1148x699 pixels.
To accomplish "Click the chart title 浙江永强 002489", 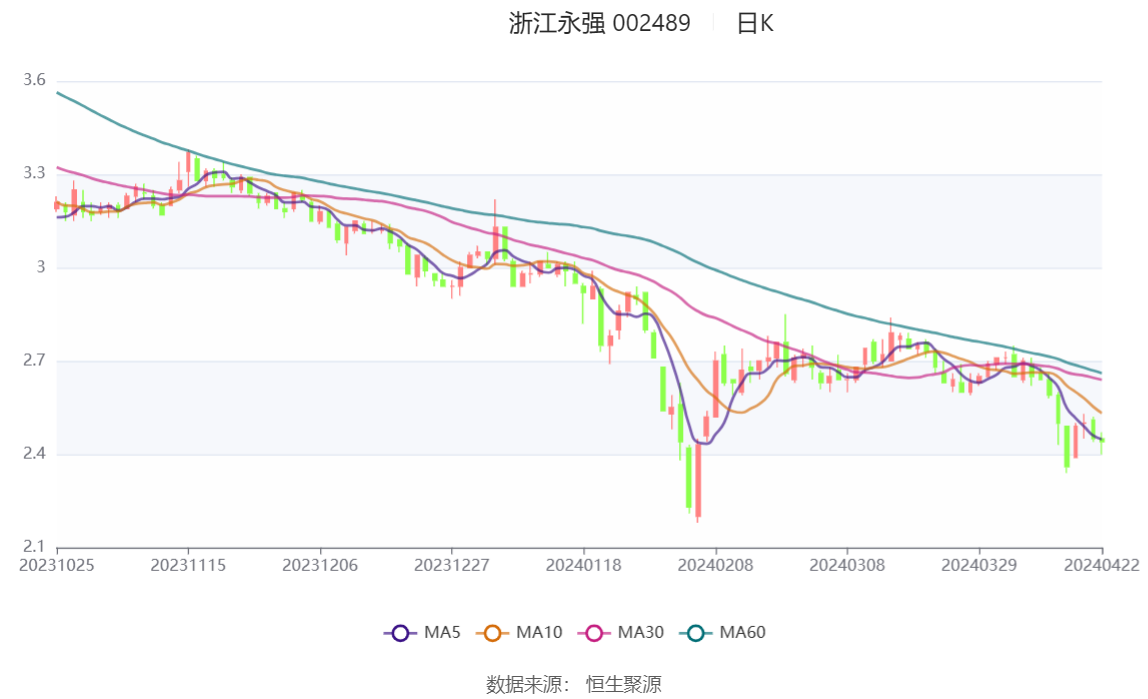I will [600, 23].
